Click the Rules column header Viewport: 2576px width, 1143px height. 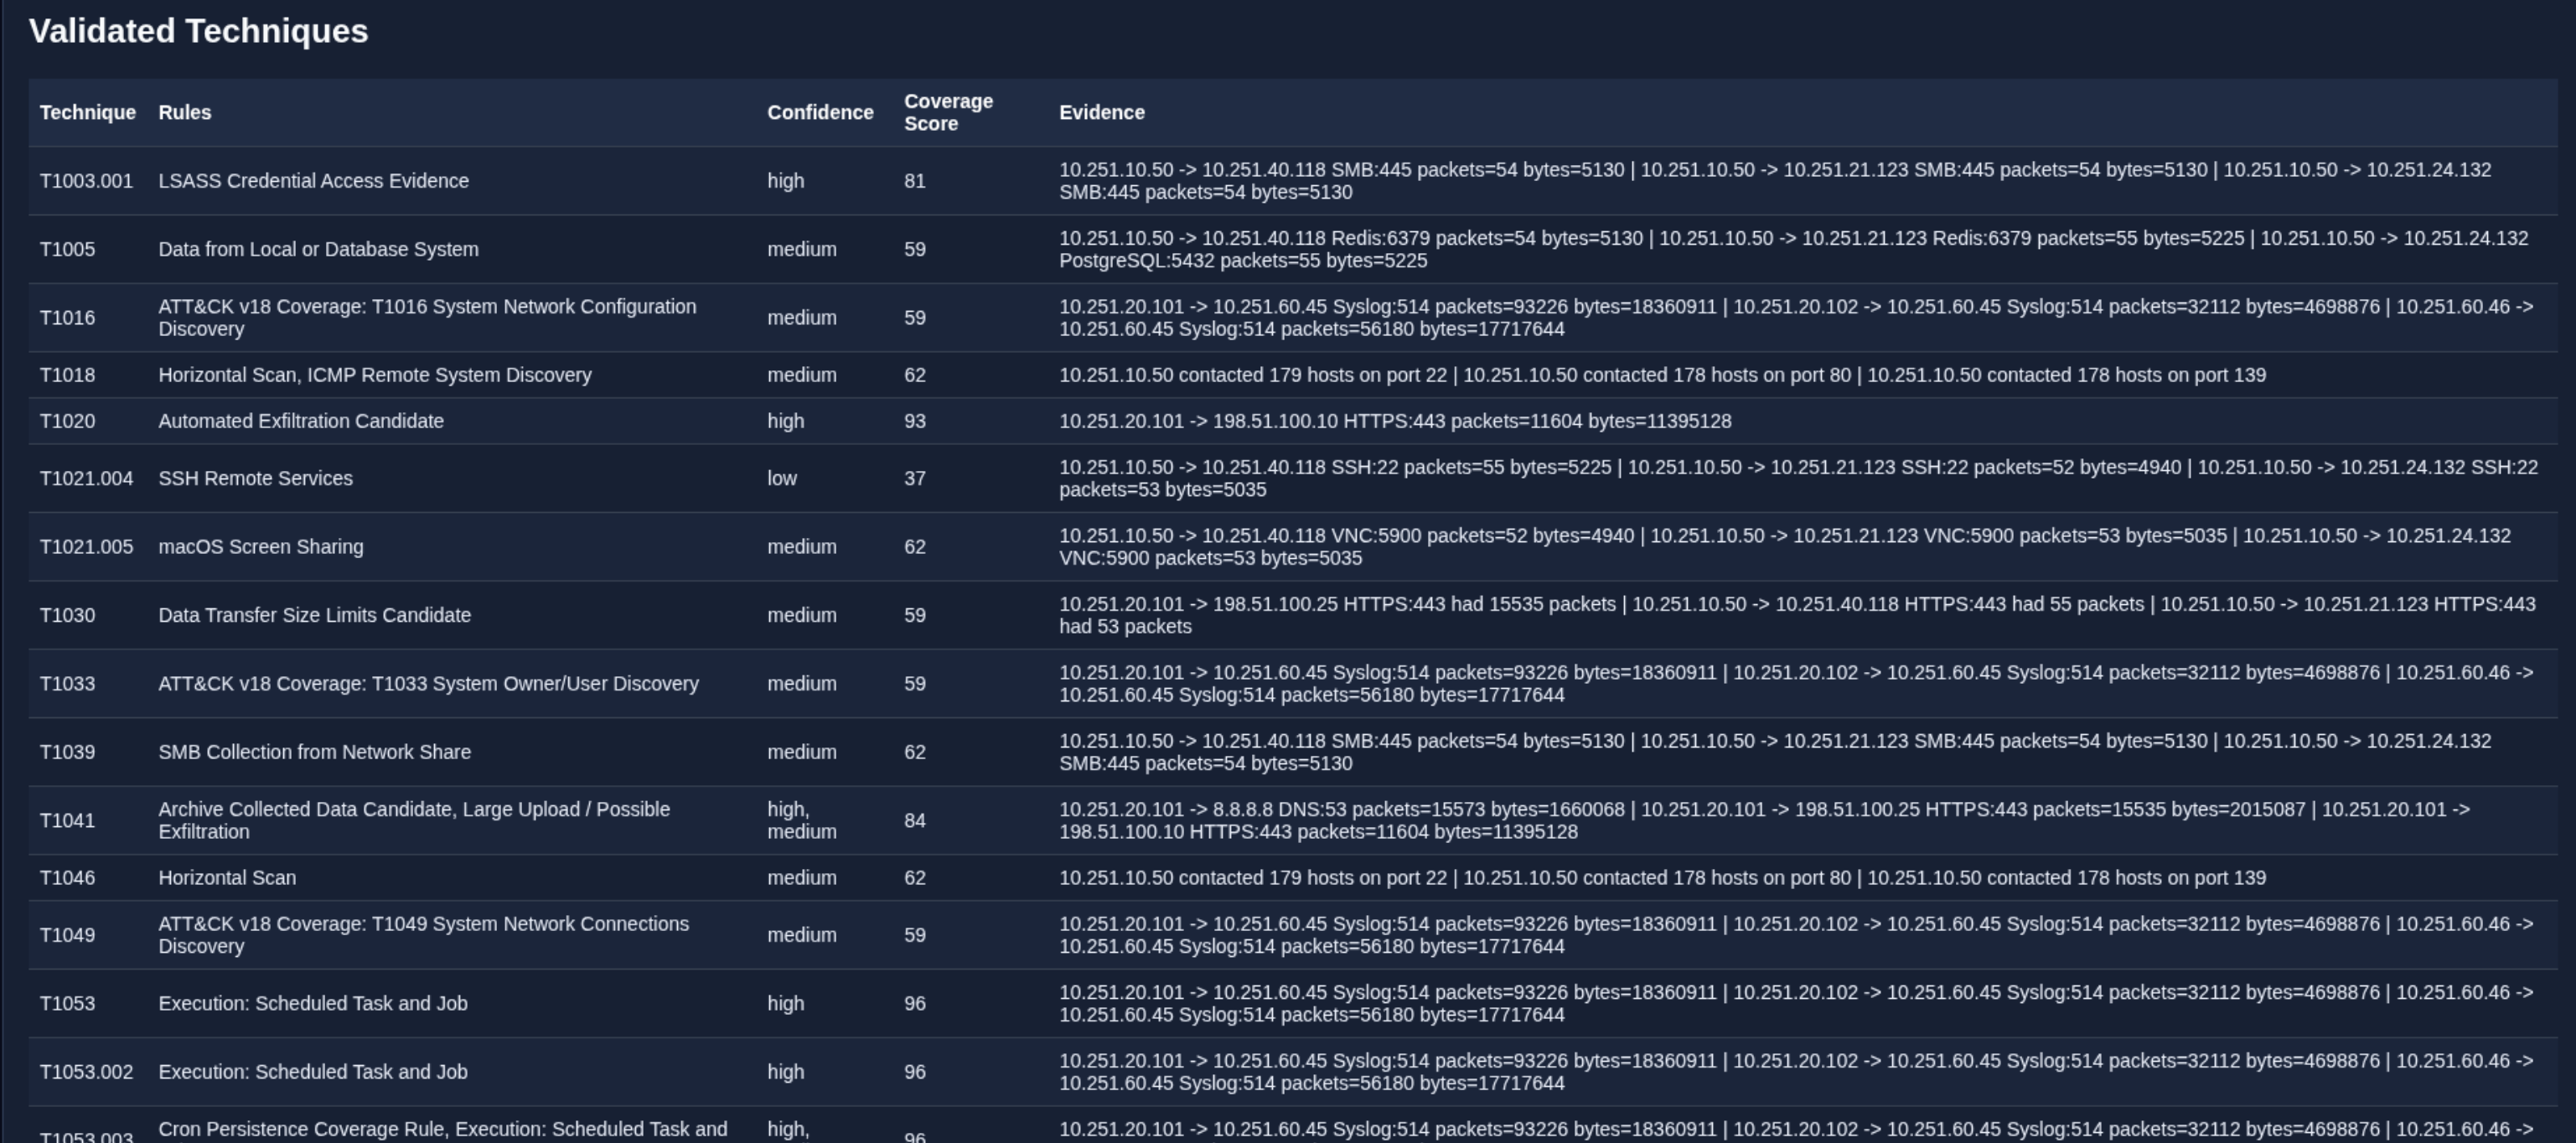click(x=185, y=113)
